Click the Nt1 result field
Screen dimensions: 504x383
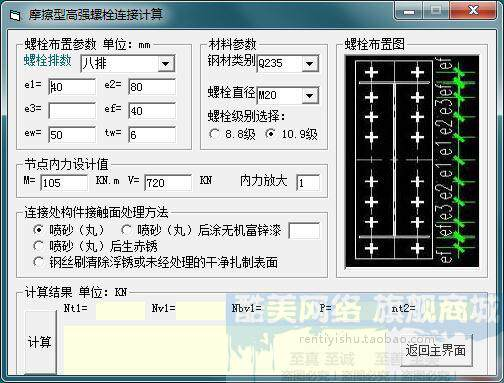click(120, 311)
